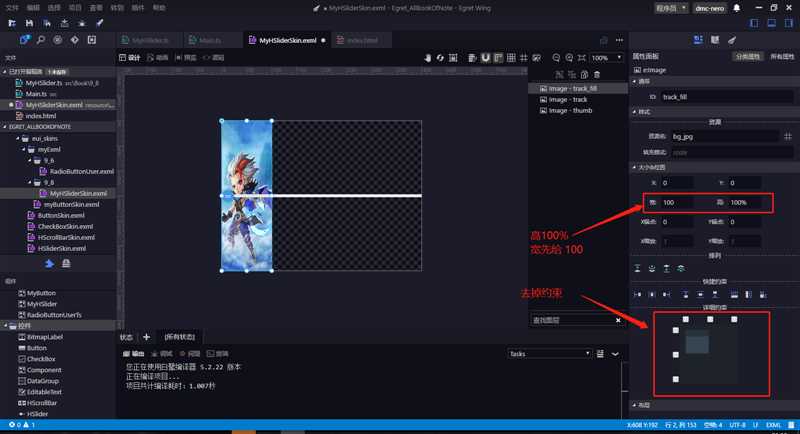Open the 100% zoom level dropdown

click(x=607, y=58)
